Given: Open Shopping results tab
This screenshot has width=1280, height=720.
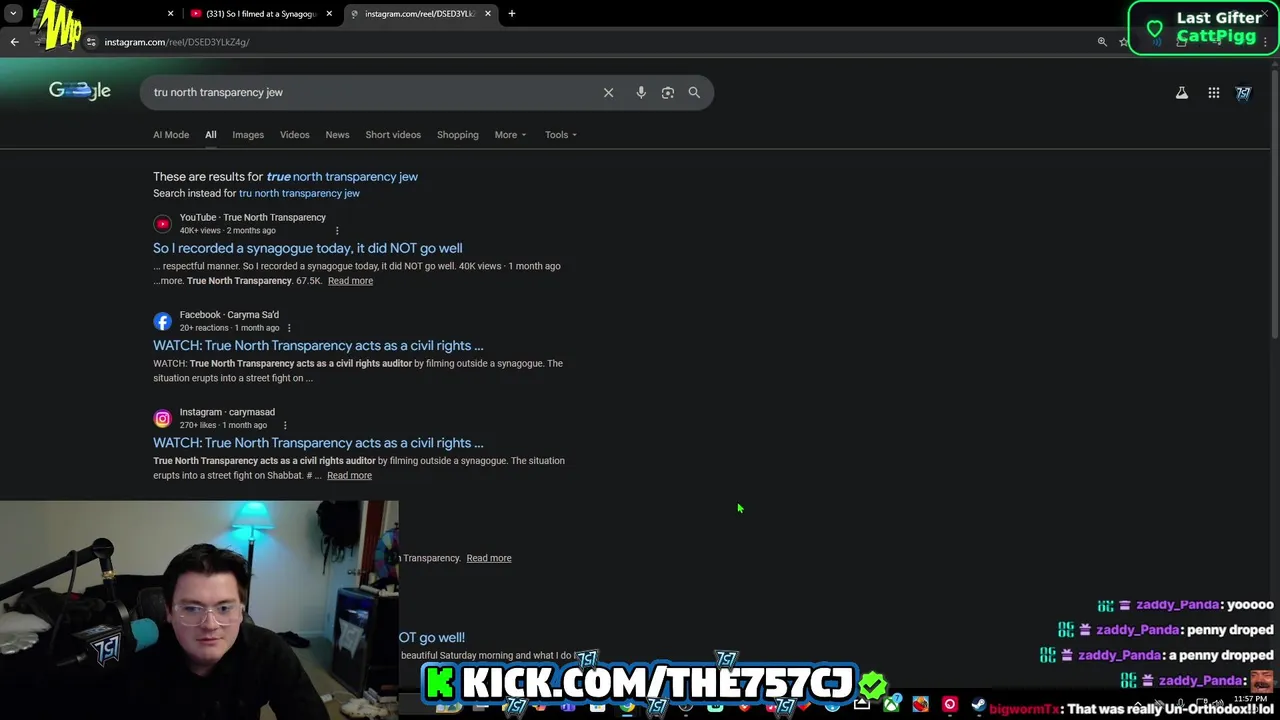Looking at the screenshot, I should click(x=458, y=135).
